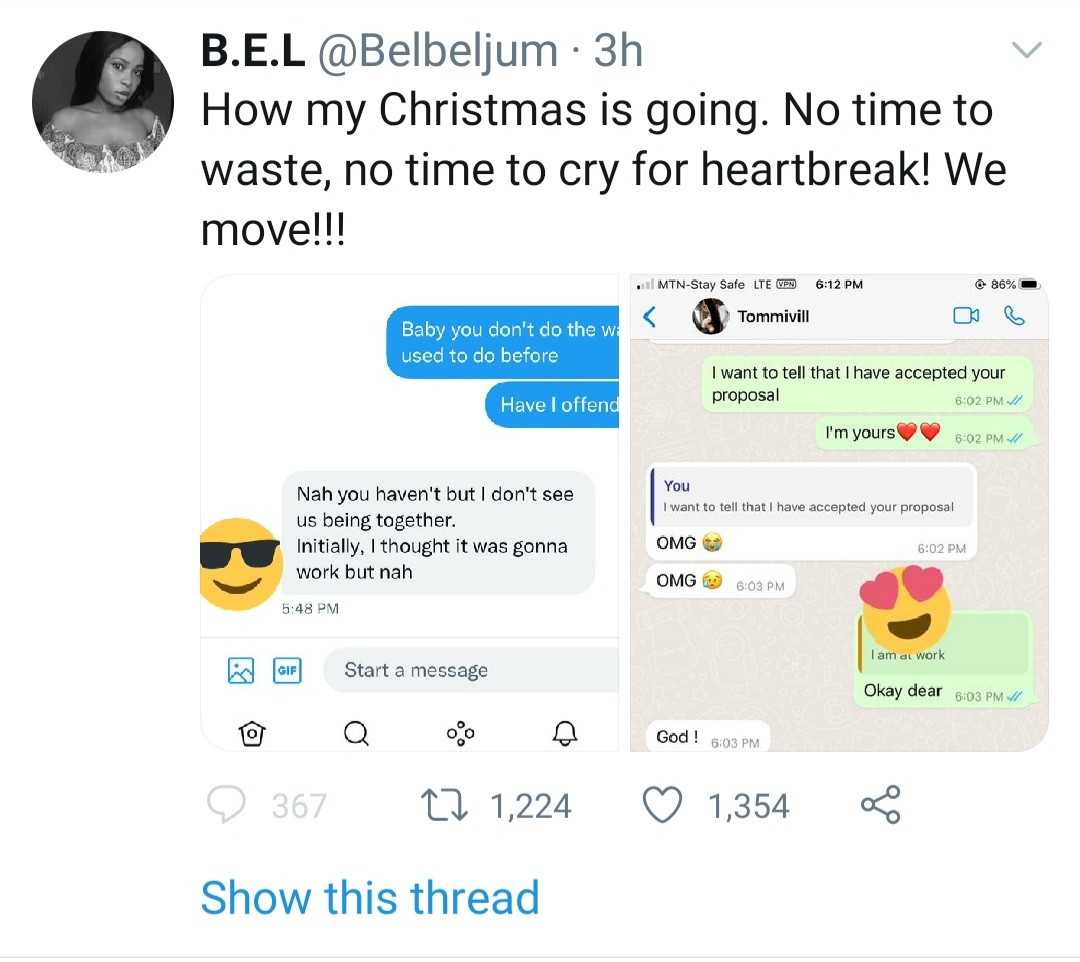1080x962 pixels.
Task: Tap the reply speech bubble icon
Action: point(225,805)
